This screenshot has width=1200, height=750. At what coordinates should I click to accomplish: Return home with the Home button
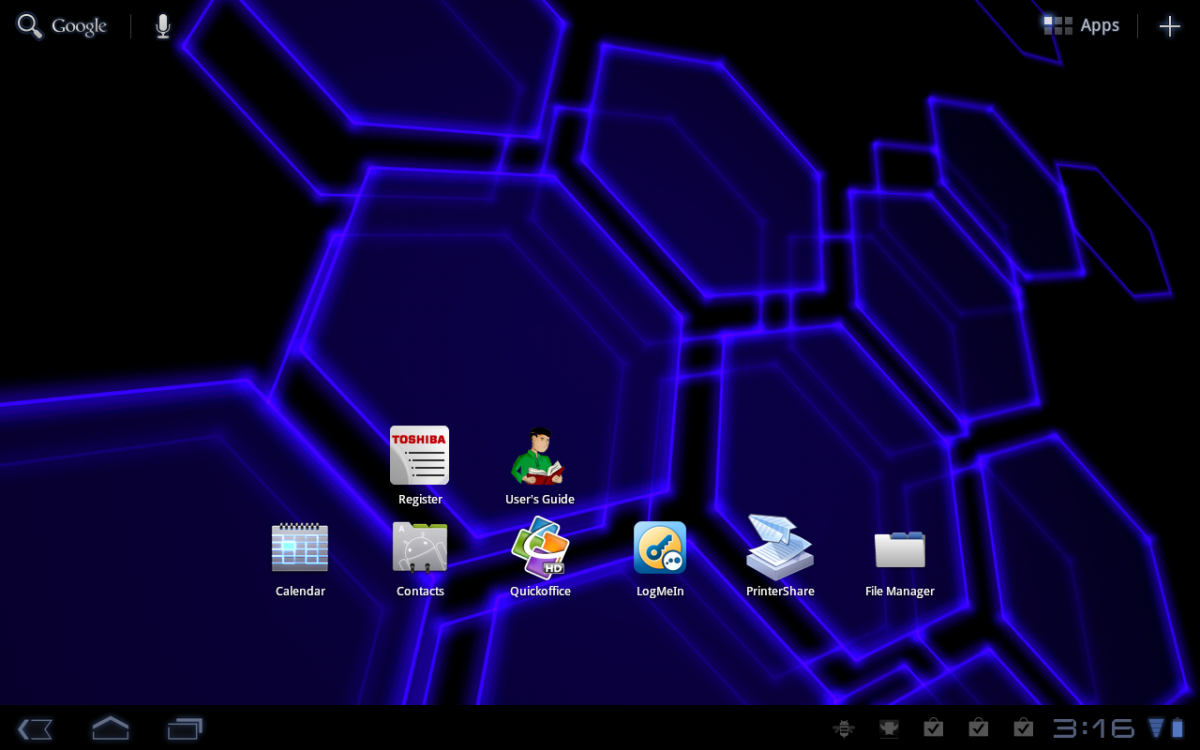click(x=109, y=729)
